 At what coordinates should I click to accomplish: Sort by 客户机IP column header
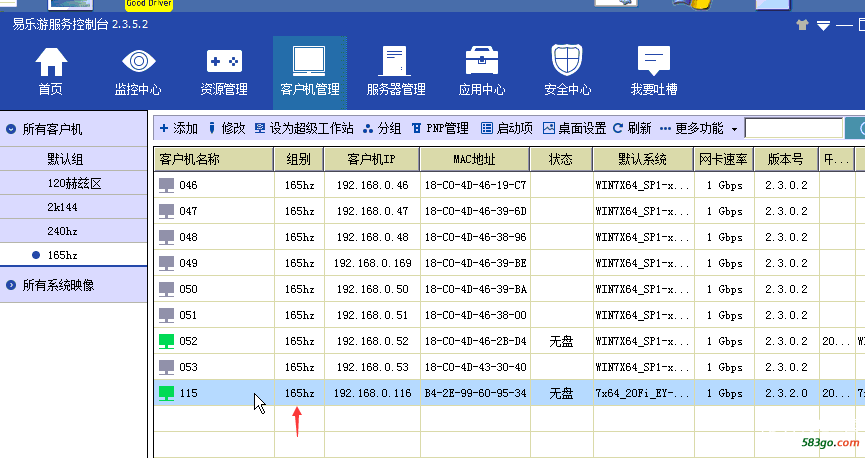point(372,159)
